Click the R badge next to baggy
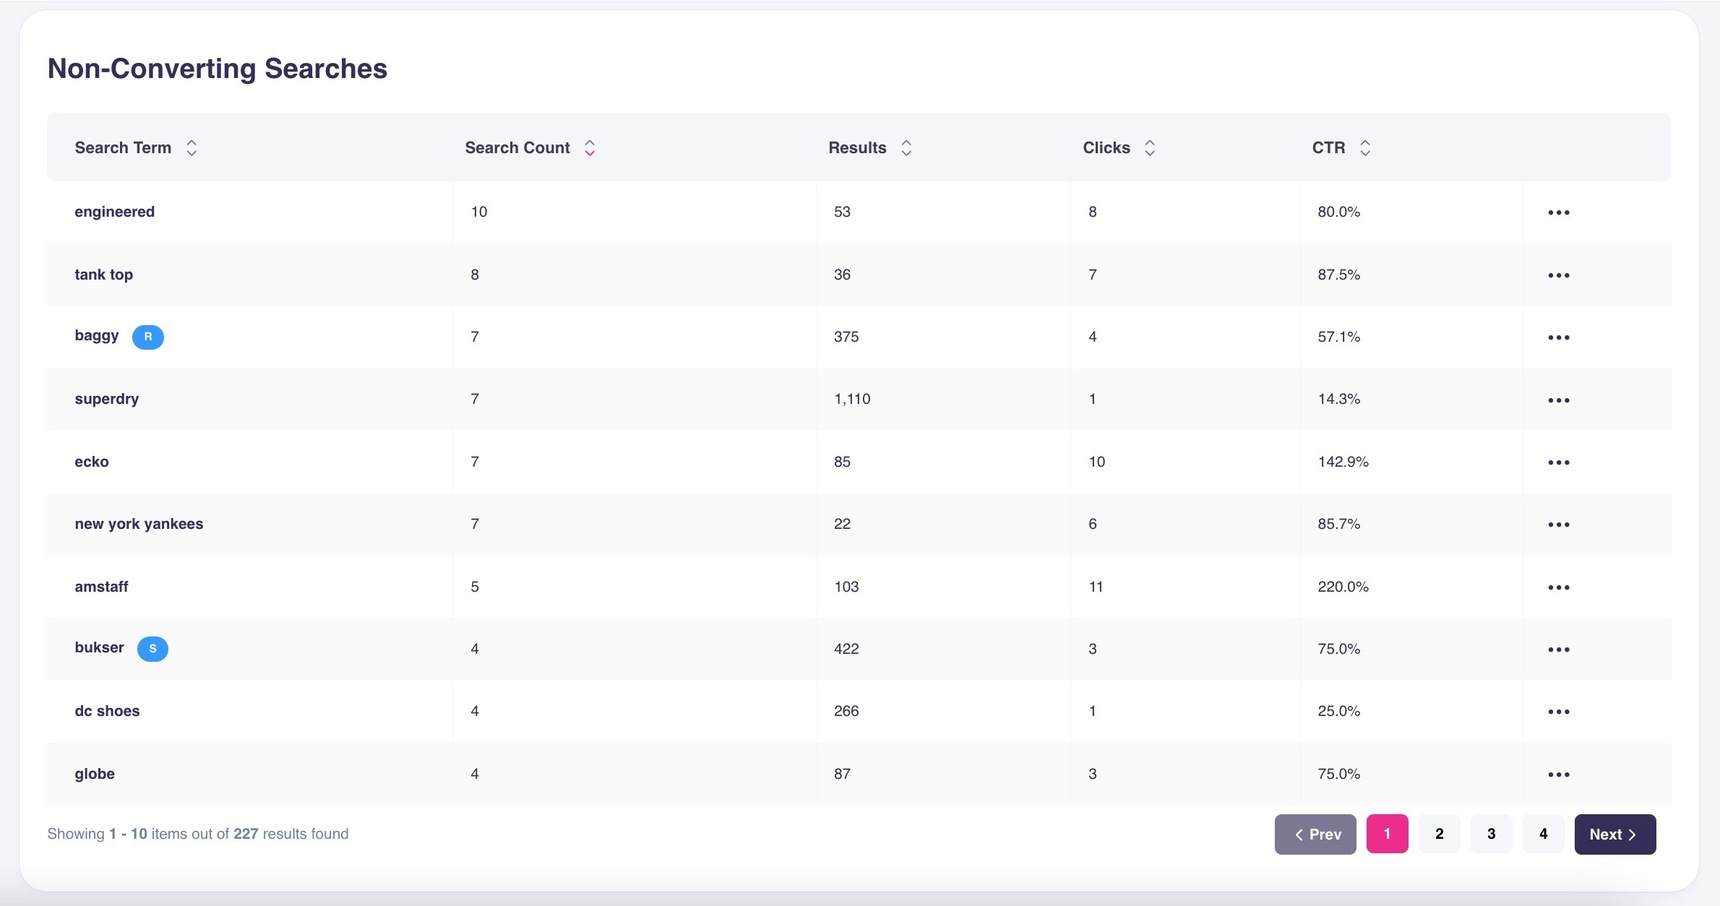 point(148,337)
